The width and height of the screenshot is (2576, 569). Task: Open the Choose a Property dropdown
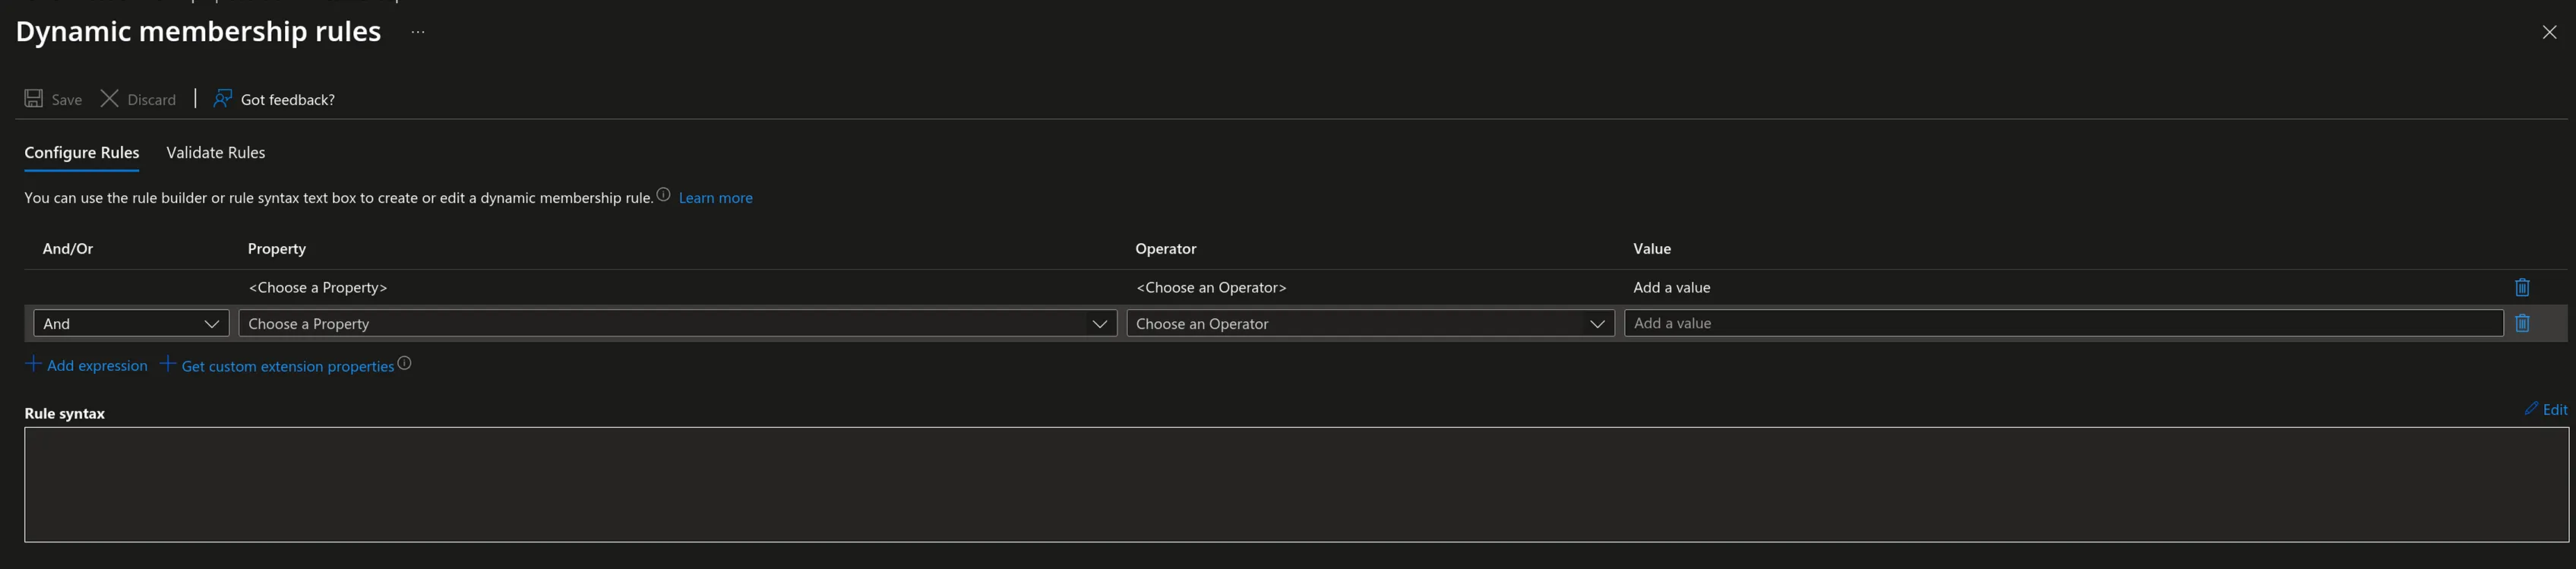[x=677, y=323]
